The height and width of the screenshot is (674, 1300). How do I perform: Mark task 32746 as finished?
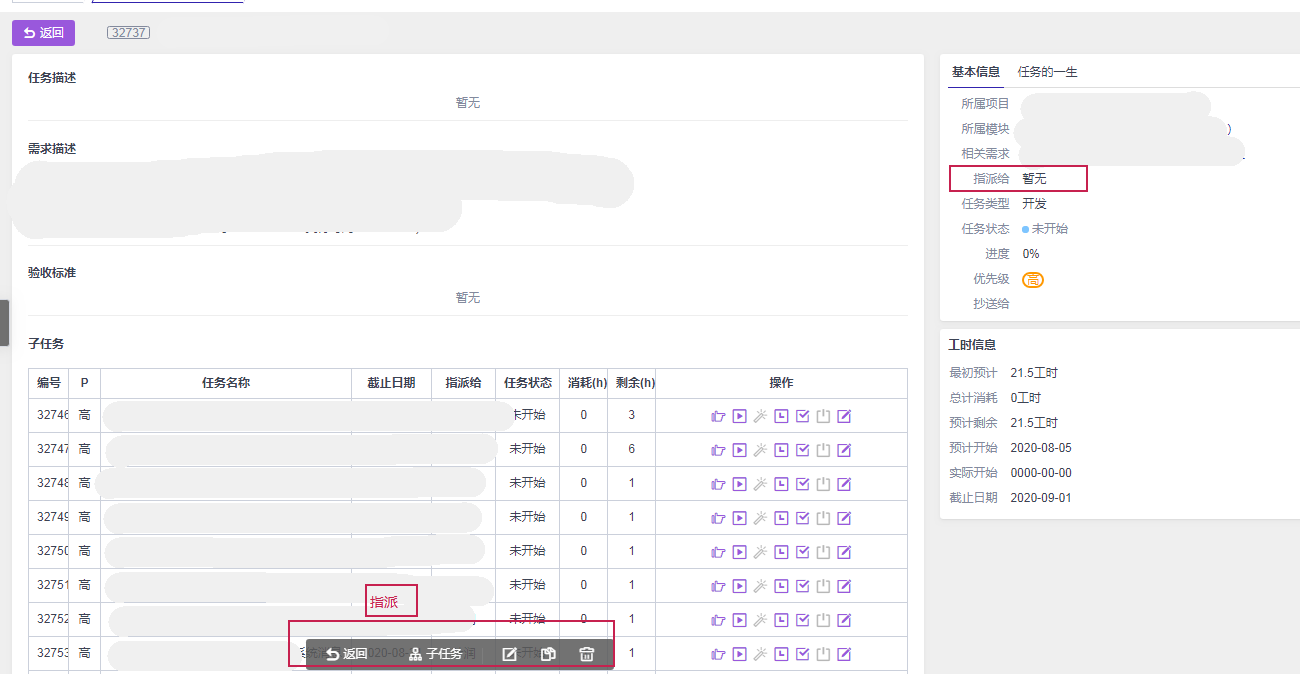pyautogui.click(x=802, y=416)
